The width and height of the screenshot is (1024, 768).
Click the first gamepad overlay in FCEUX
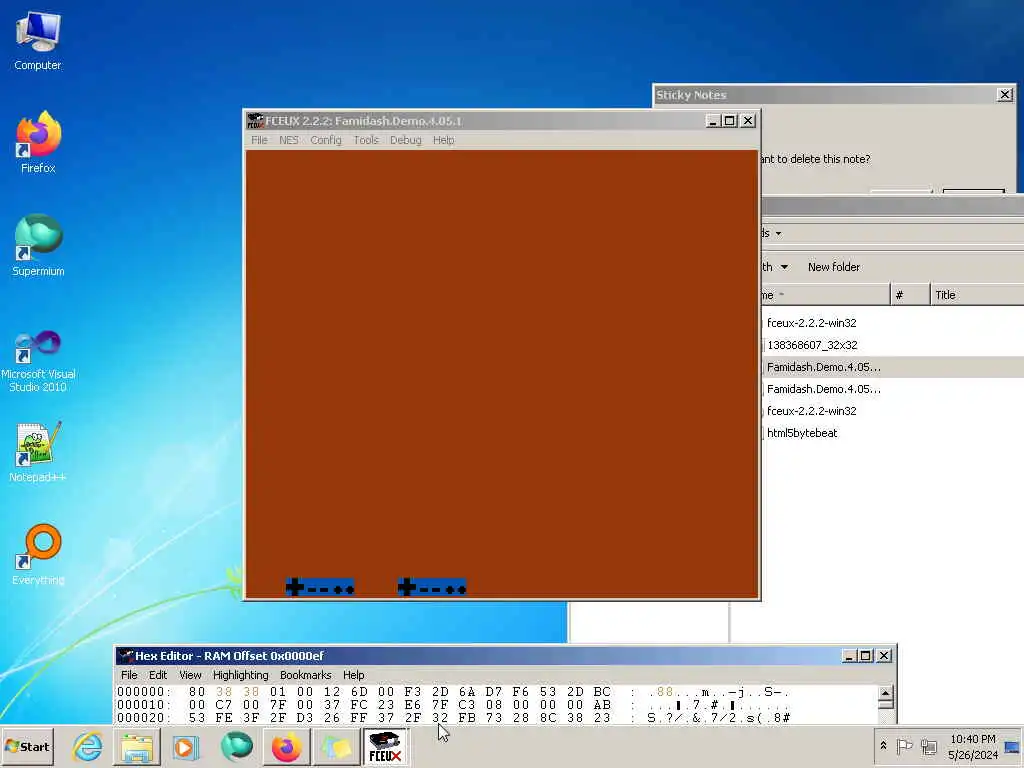click(x=320, y=587)
